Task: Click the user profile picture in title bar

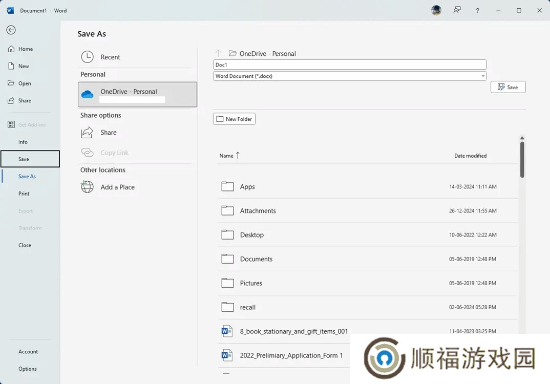Action: tap(436, 10)
